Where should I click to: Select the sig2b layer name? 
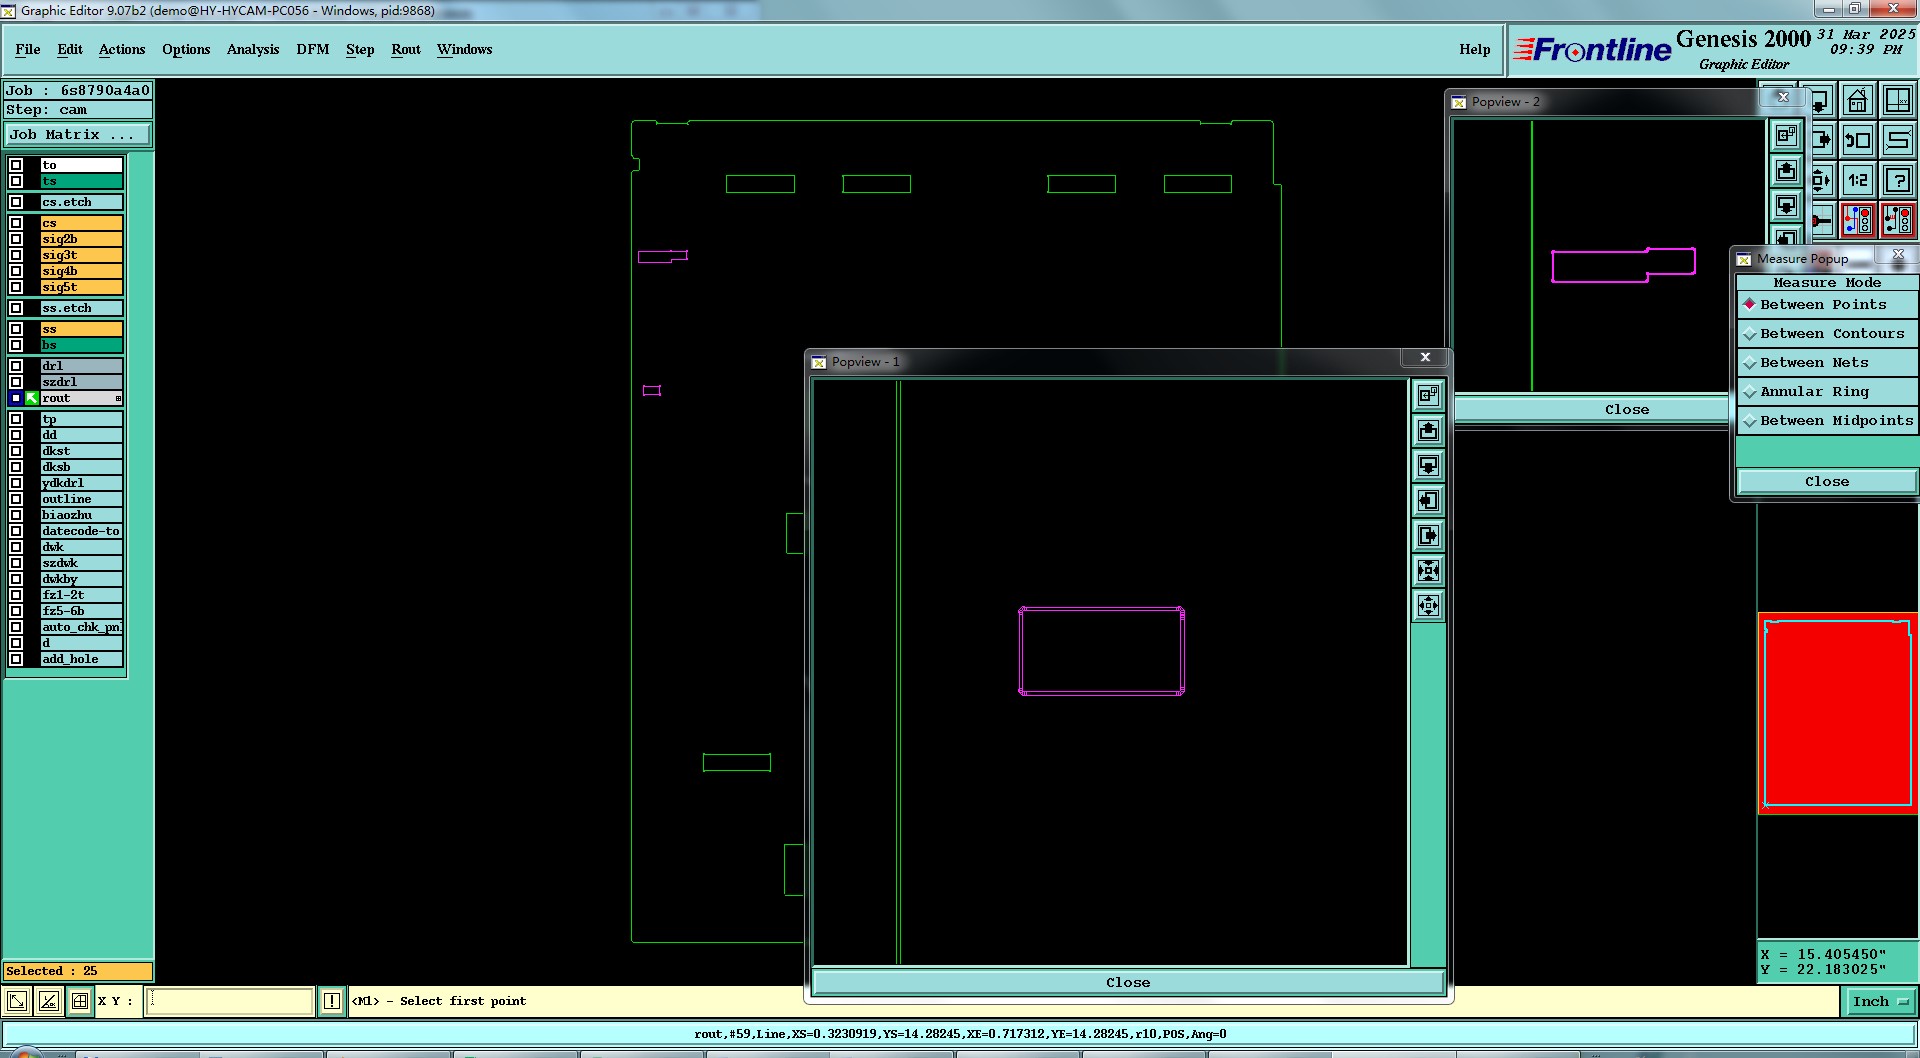click(x=81, y=239)
